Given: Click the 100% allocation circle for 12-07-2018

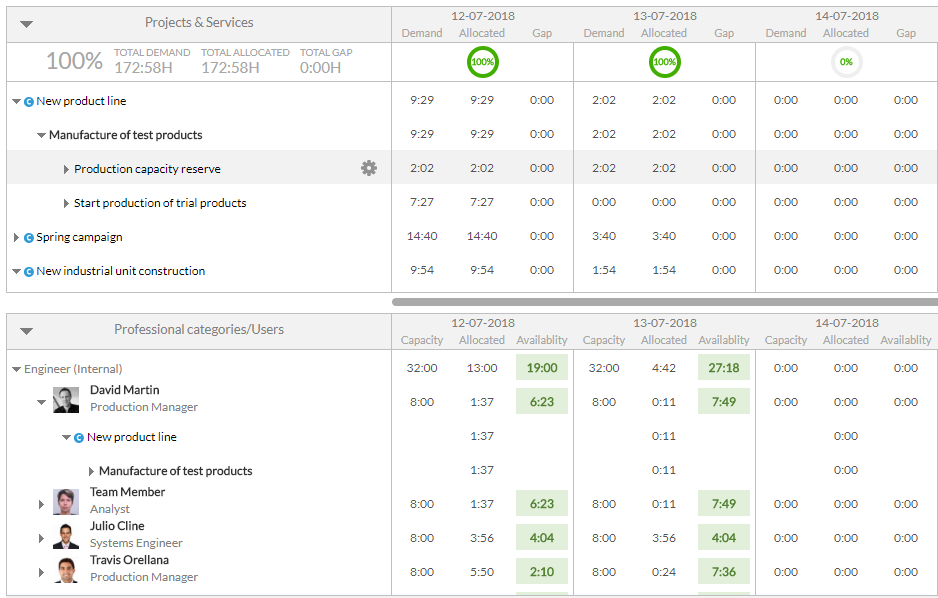Looking at the screenshot, I should coord(482,62).
